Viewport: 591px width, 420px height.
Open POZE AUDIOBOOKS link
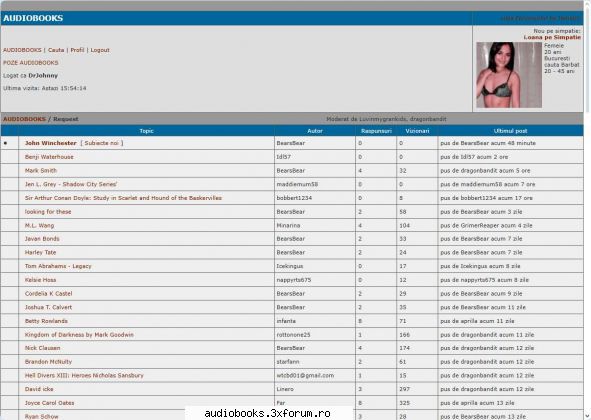coord(31,63)
